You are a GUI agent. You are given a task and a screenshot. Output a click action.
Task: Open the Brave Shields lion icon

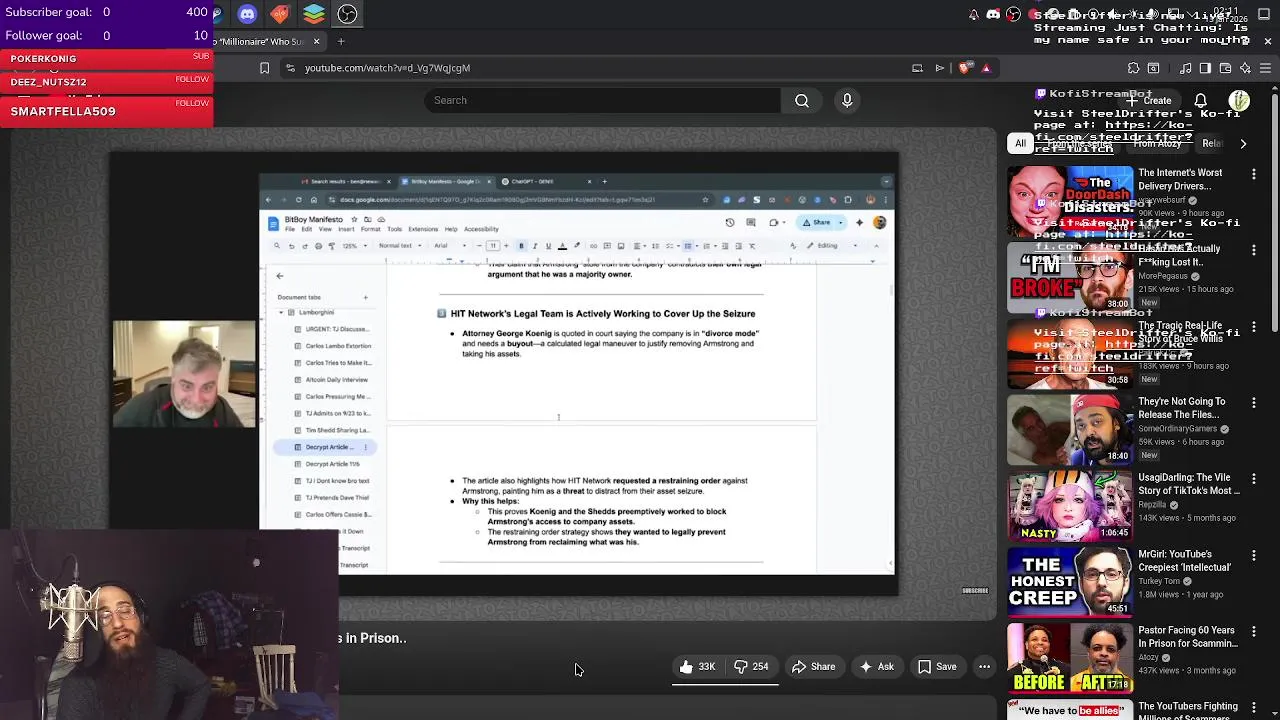coord(964,68)
